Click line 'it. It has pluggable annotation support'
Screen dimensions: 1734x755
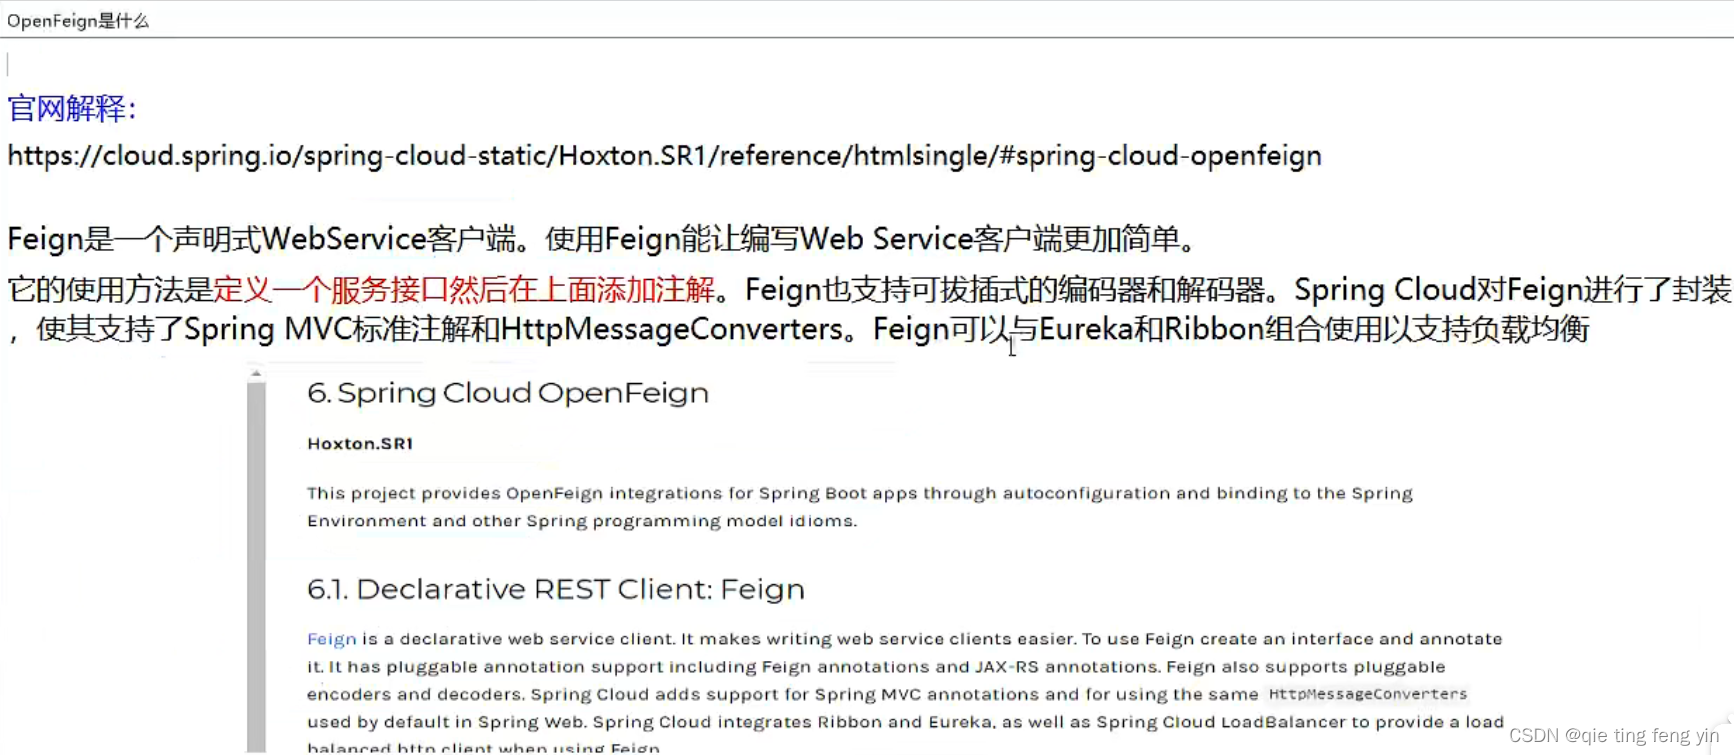coord(876,667)
